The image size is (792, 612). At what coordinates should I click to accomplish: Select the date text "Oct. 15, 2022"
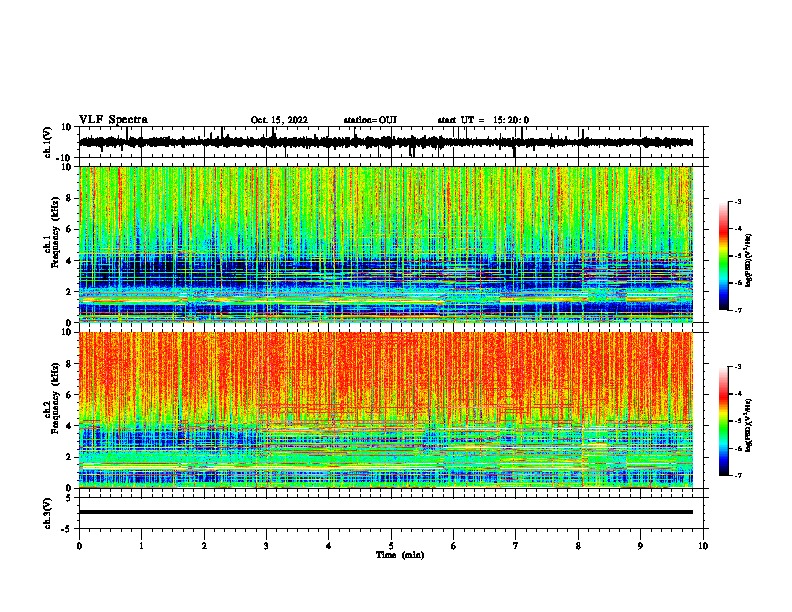click(x=279, y=120)
